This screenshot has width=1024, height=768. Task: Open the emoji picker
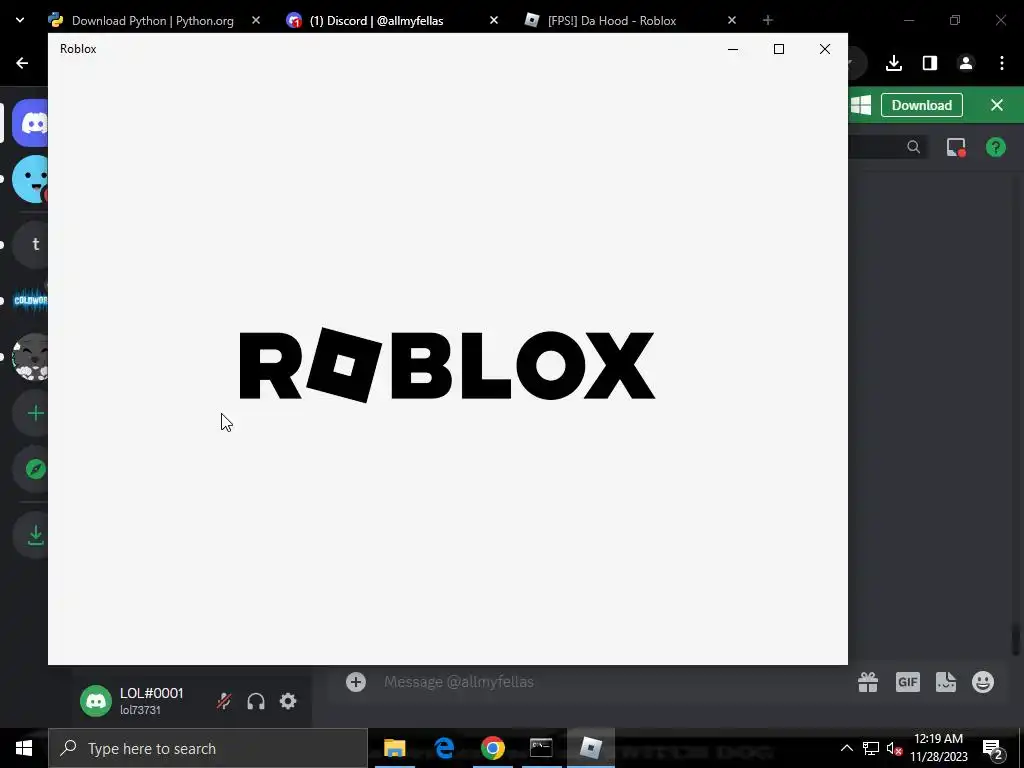(x=983, y=682)
